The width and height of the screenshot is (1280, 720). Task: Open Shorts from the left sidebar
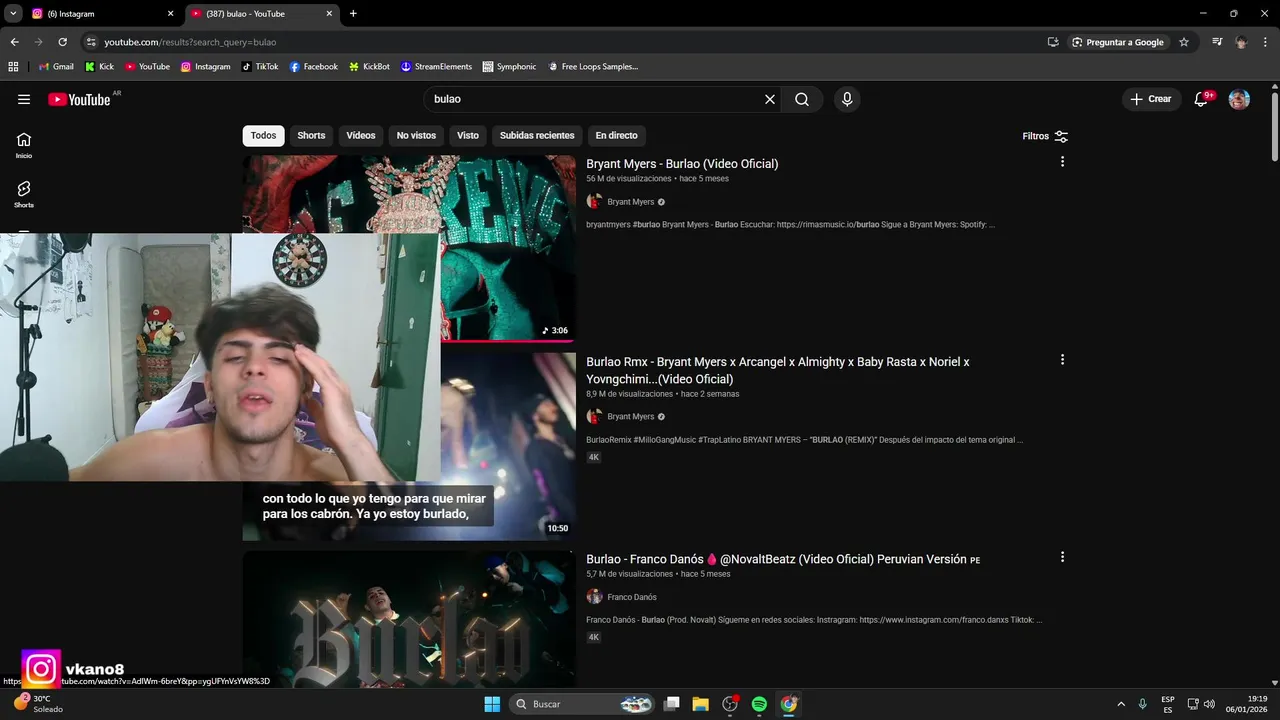[24, 194]
